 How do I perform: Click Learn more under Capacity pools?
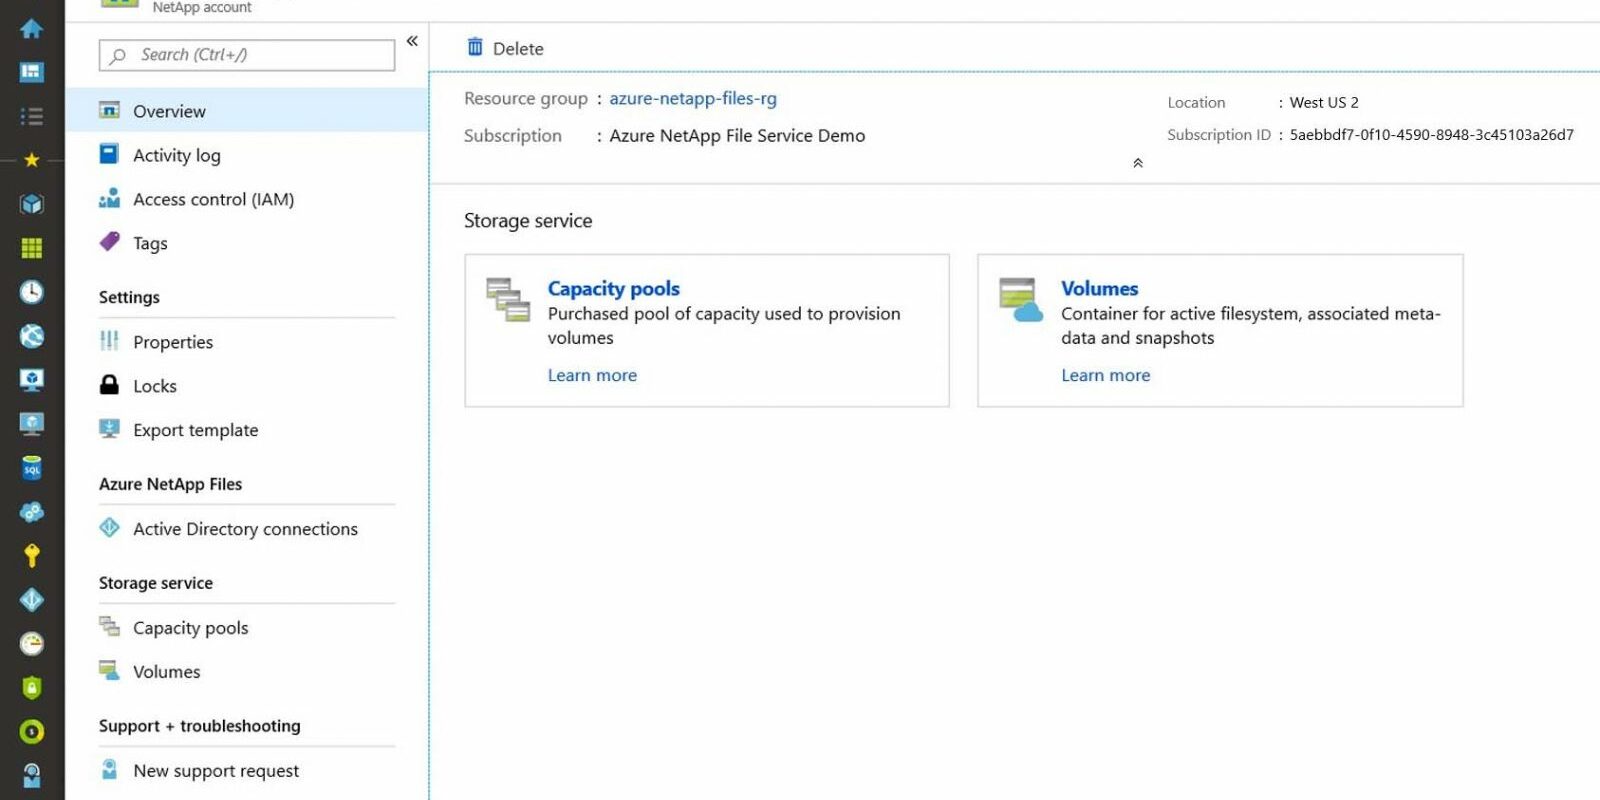[592, 375]
